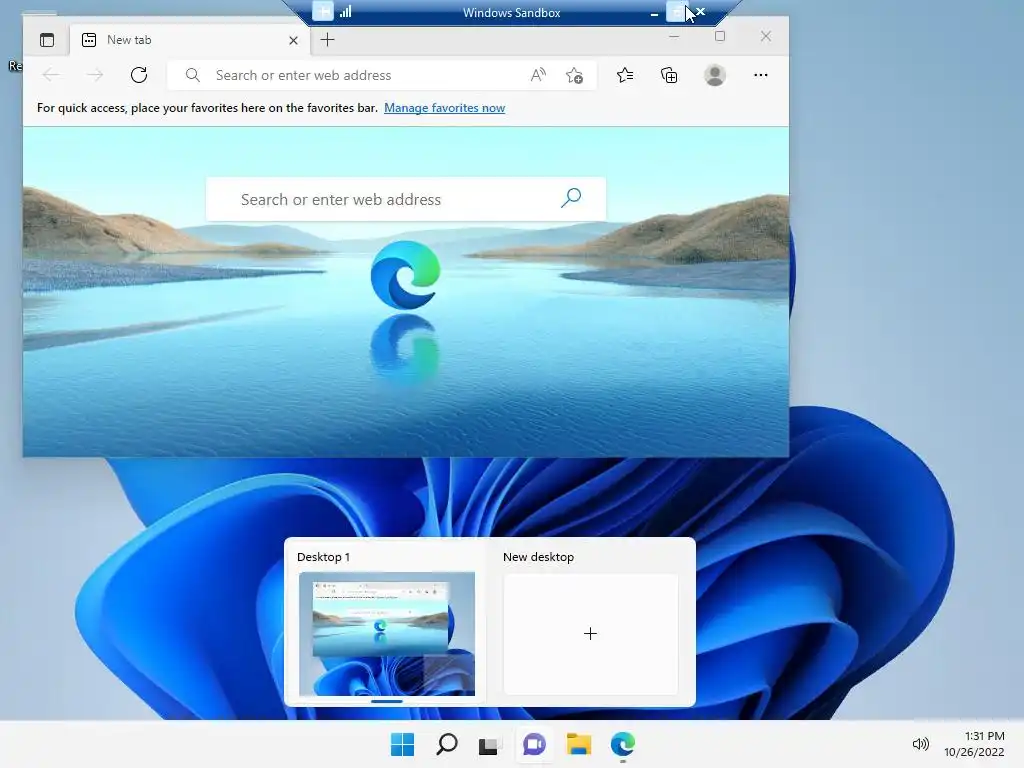Click the Desktop 1 label
Image resolution: width=1024 pixels, height=768 pixels.
(323, 557)
